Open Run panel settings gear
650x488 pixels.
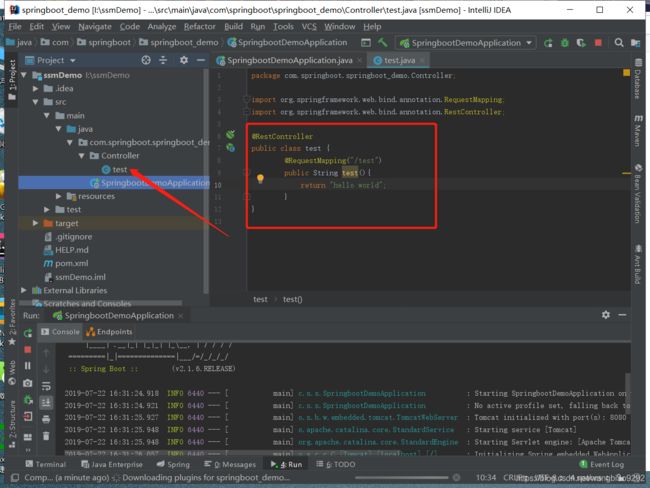pyautogui.click(x=606, y=315)
